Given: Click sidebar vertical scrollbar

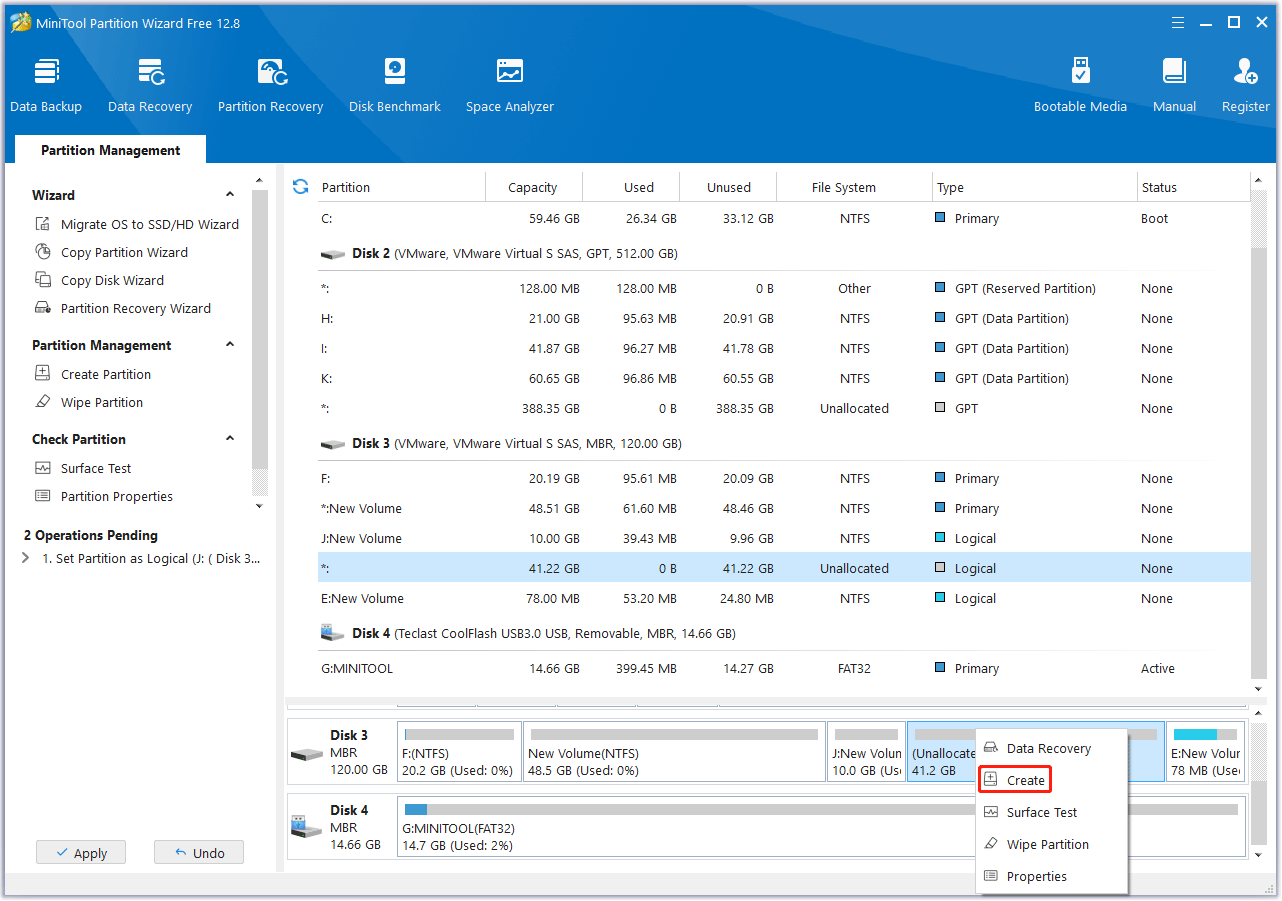Looking at the screenshot, I should coord(260,330).
